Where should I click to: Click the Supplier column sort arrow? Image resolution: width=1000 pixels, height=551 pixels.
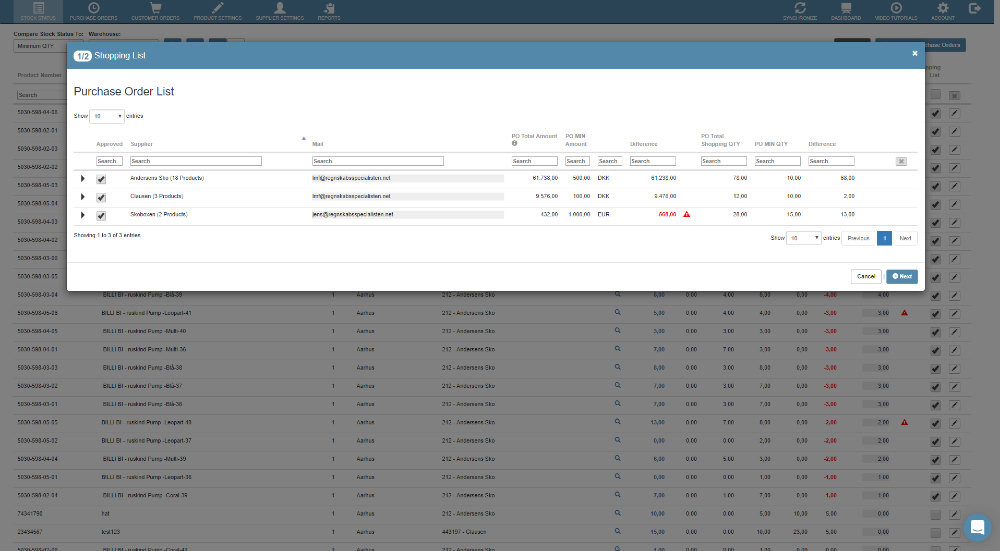(303, 138)
